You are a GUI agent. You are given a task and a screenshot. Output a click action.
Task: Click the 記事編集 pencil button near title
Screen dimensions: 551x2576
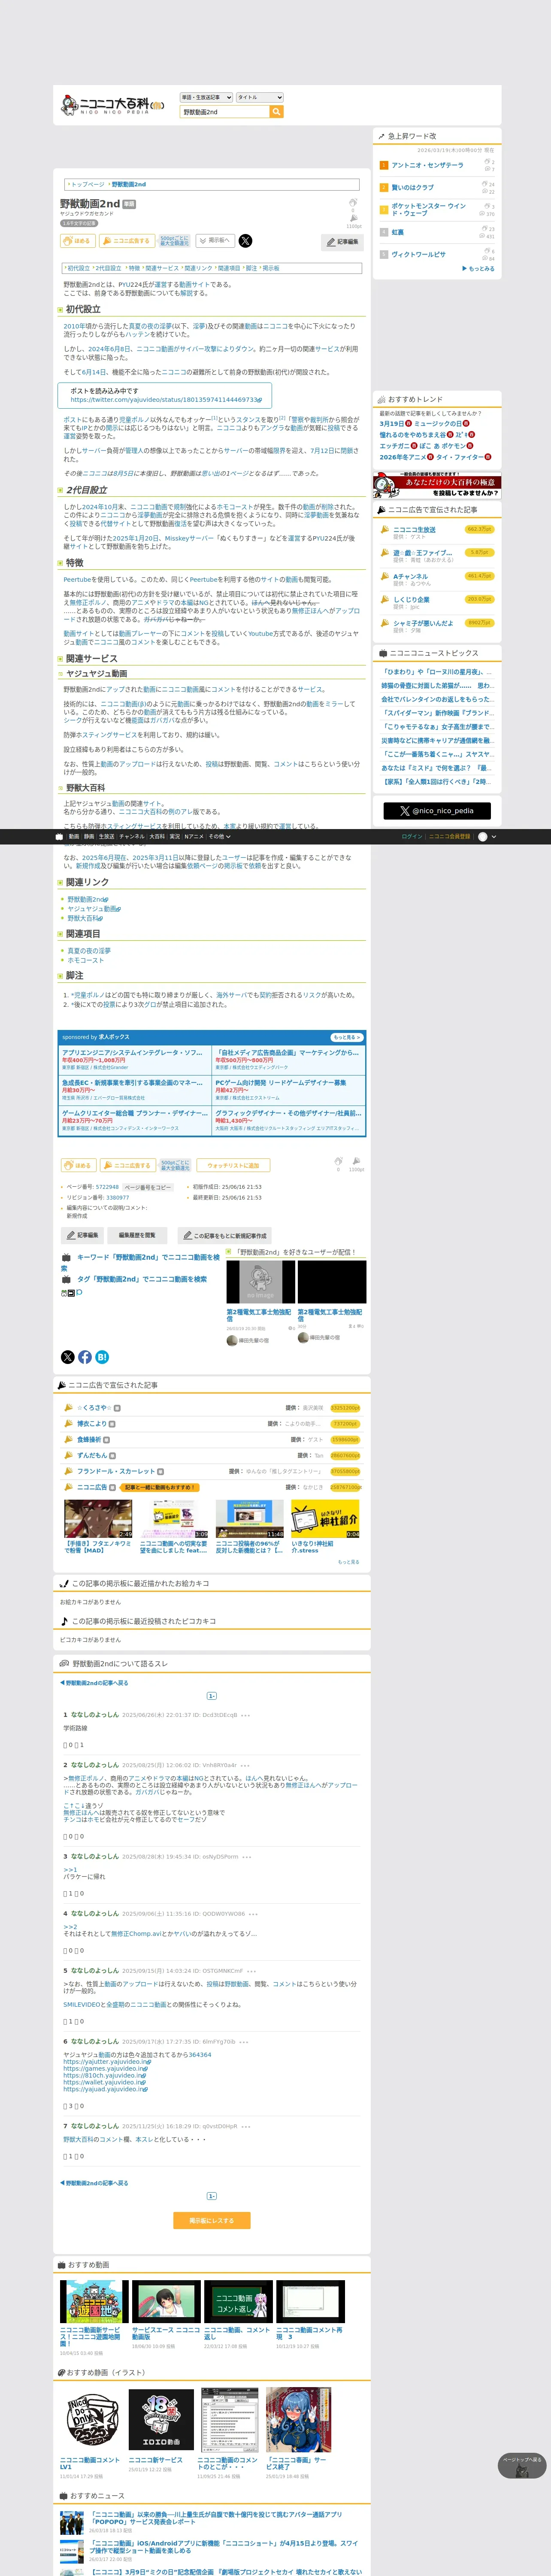(342, 242)
